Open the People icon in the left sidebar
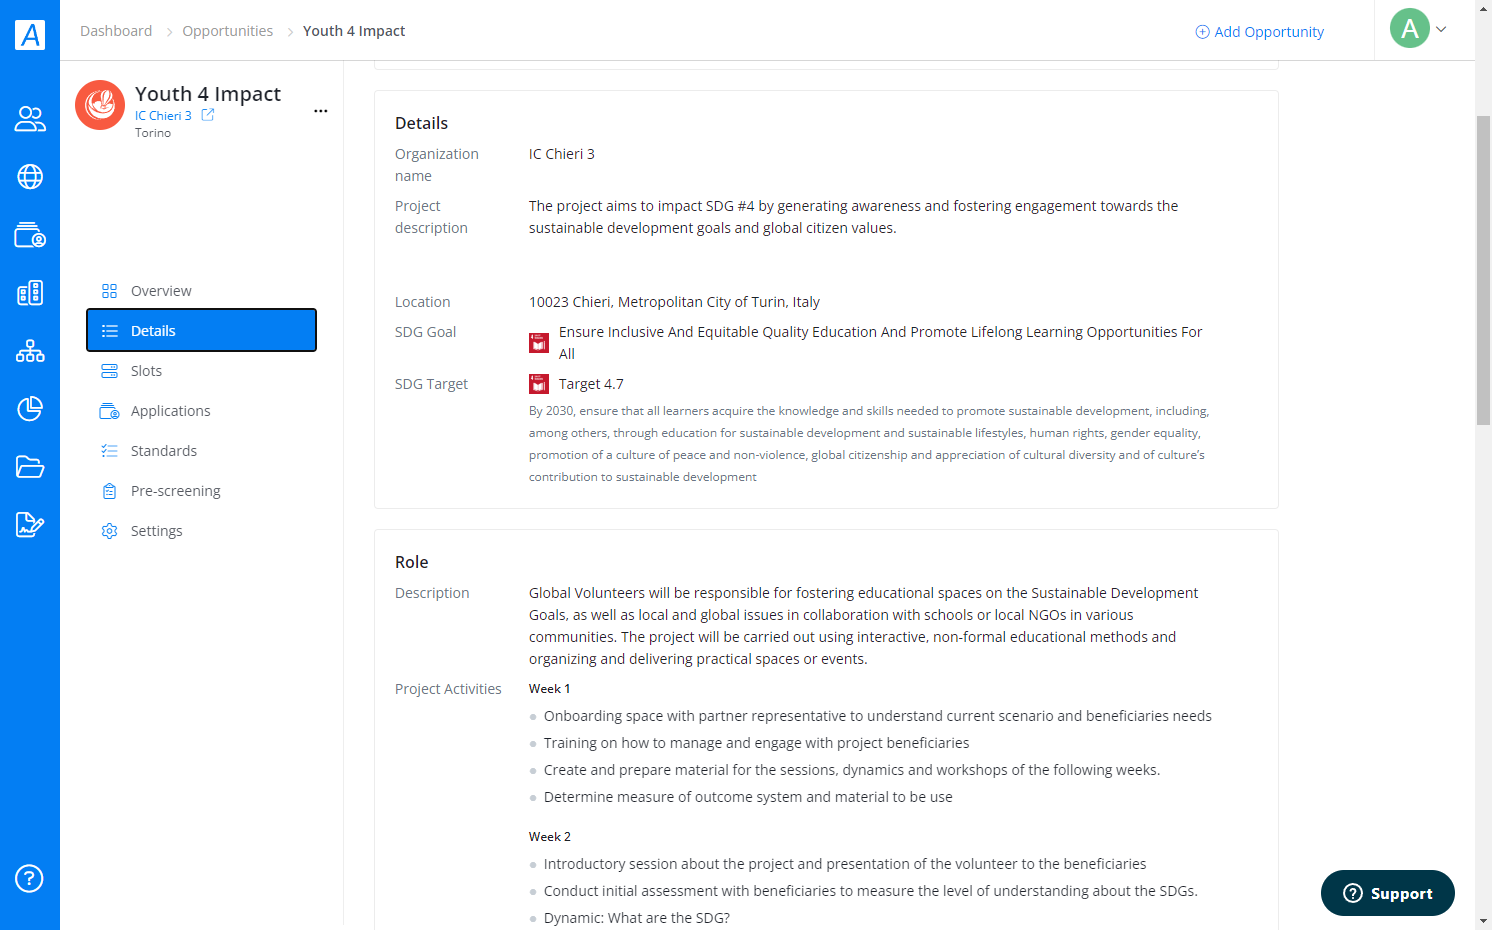Image resolution: width=1492 pixels, height=930 pixels. (30, 119)
